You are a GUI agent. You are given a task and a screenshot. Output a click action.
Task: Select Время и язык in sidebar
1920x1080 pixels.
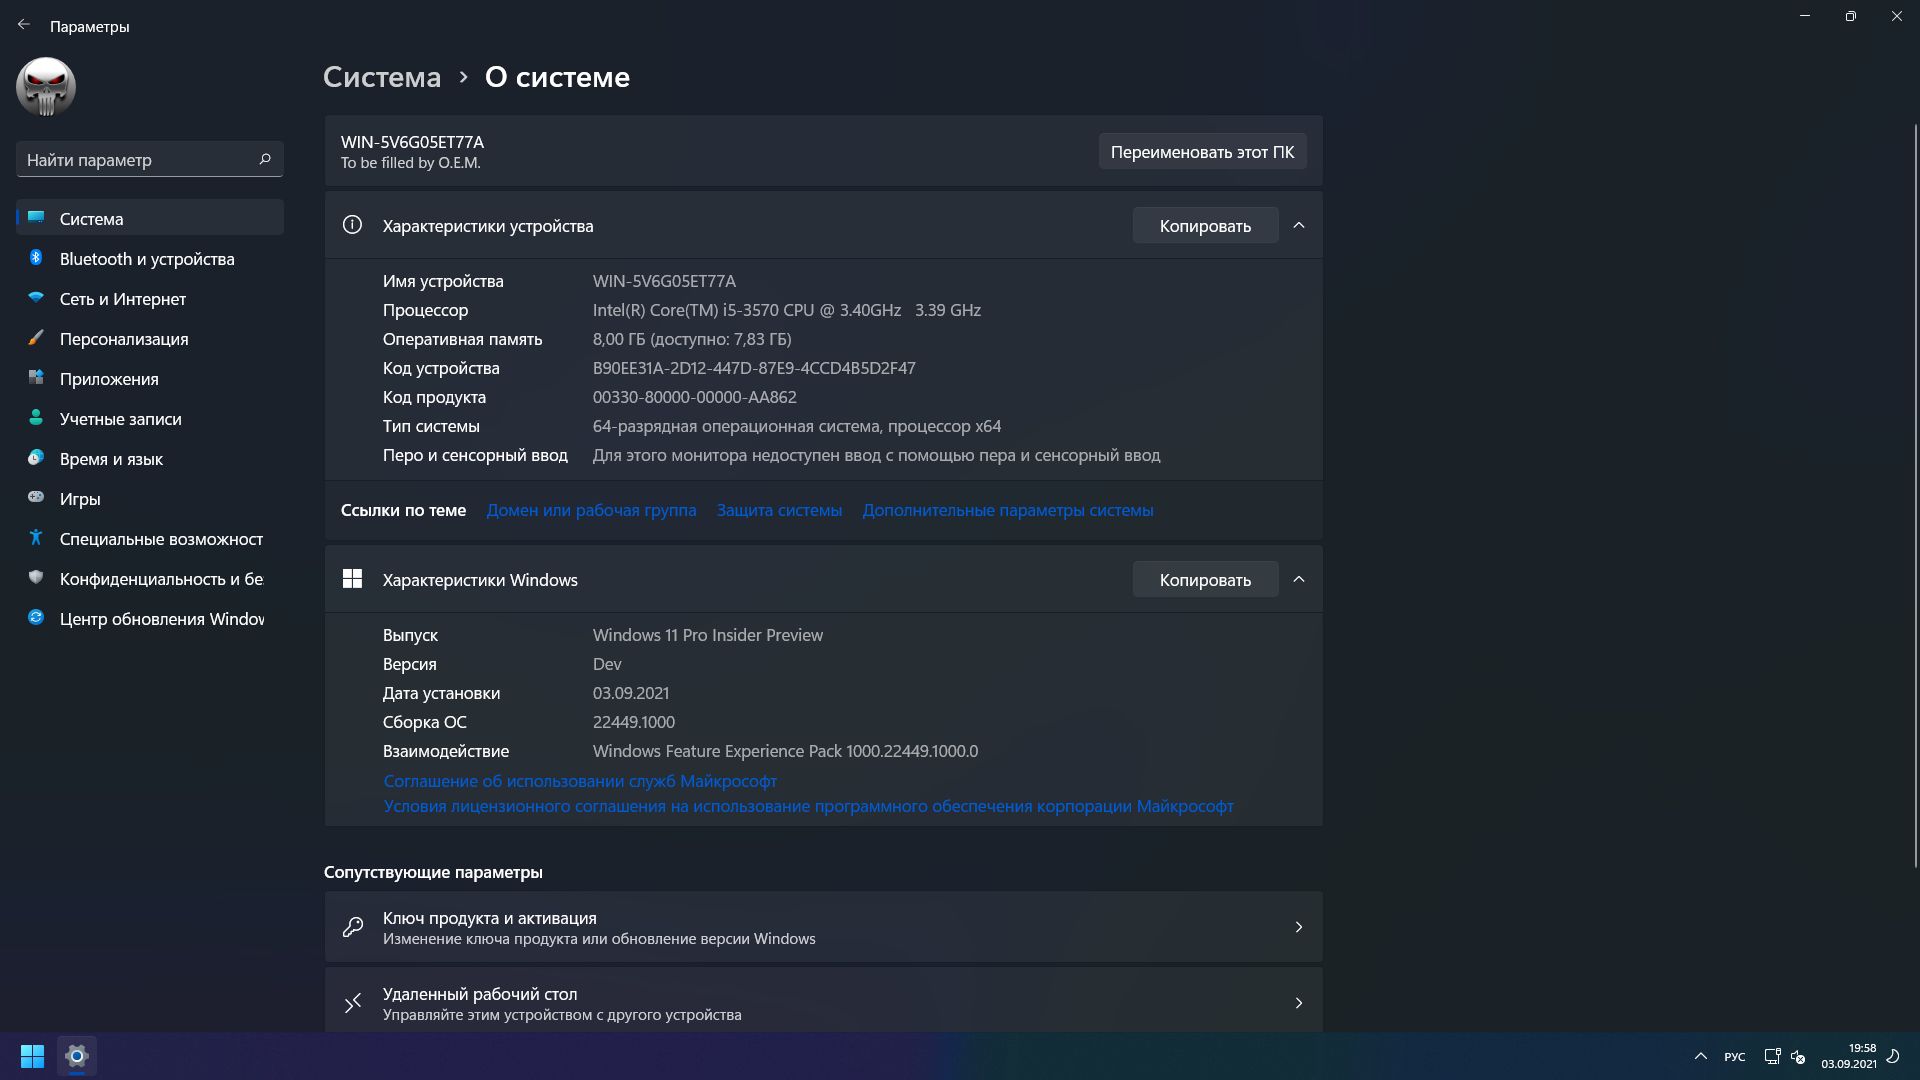(111, 459)
